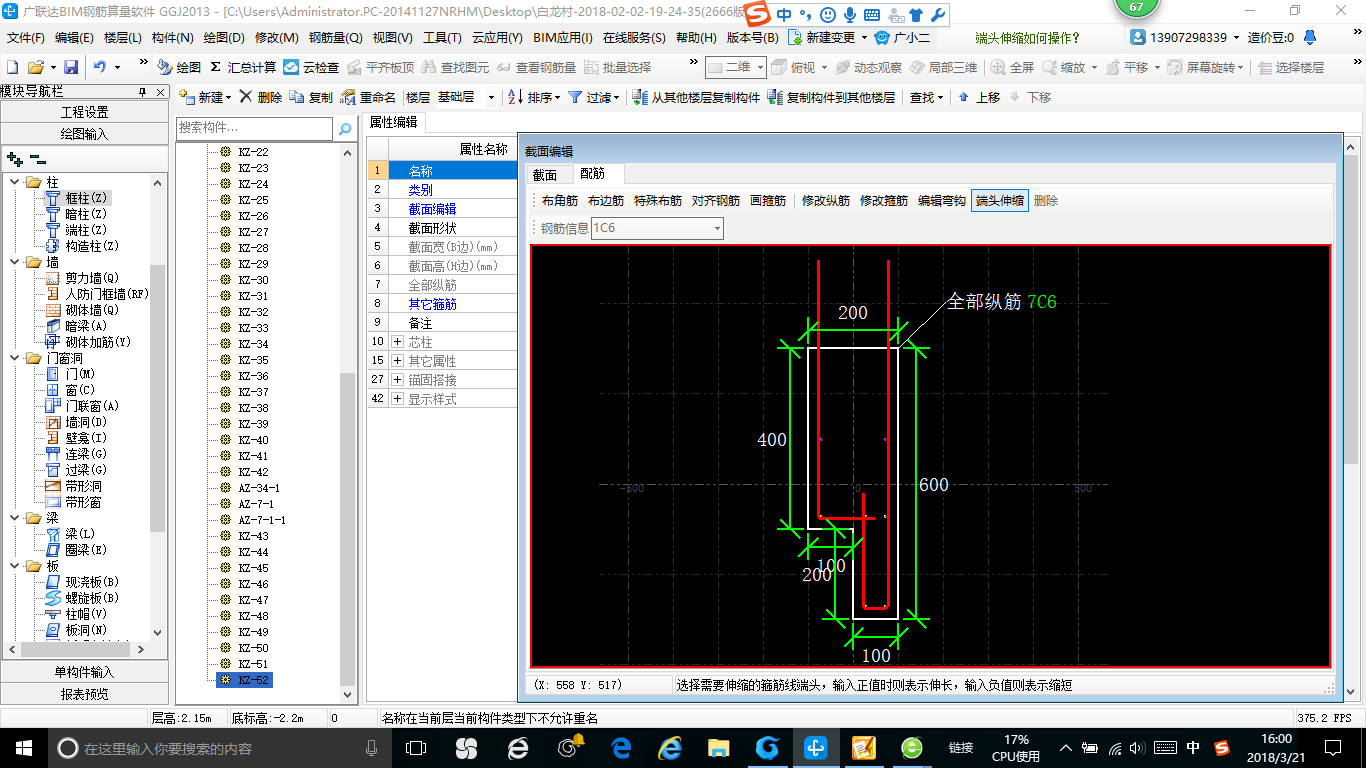The image size is (1366, 768).
Task: Click the 单构件输入 panel button
Action: pos(84,672)
